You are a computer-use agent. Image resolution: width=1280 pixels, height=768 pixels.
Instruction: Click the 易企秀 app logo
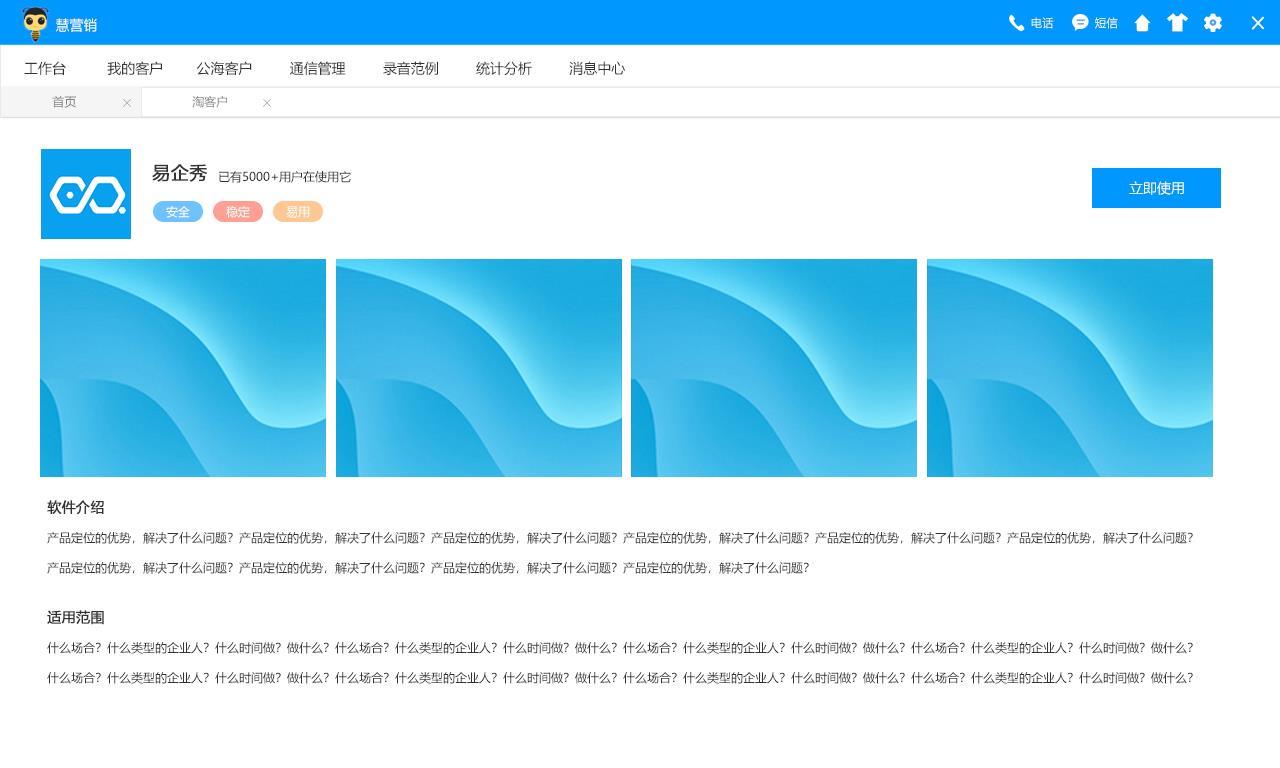click(86, 194)
